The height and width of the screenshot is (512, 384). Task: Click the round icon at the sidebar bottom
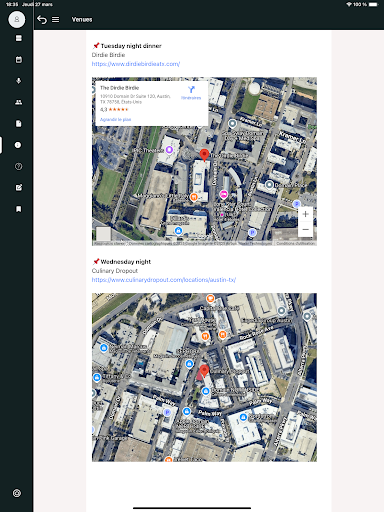click(x=17, y=493)
